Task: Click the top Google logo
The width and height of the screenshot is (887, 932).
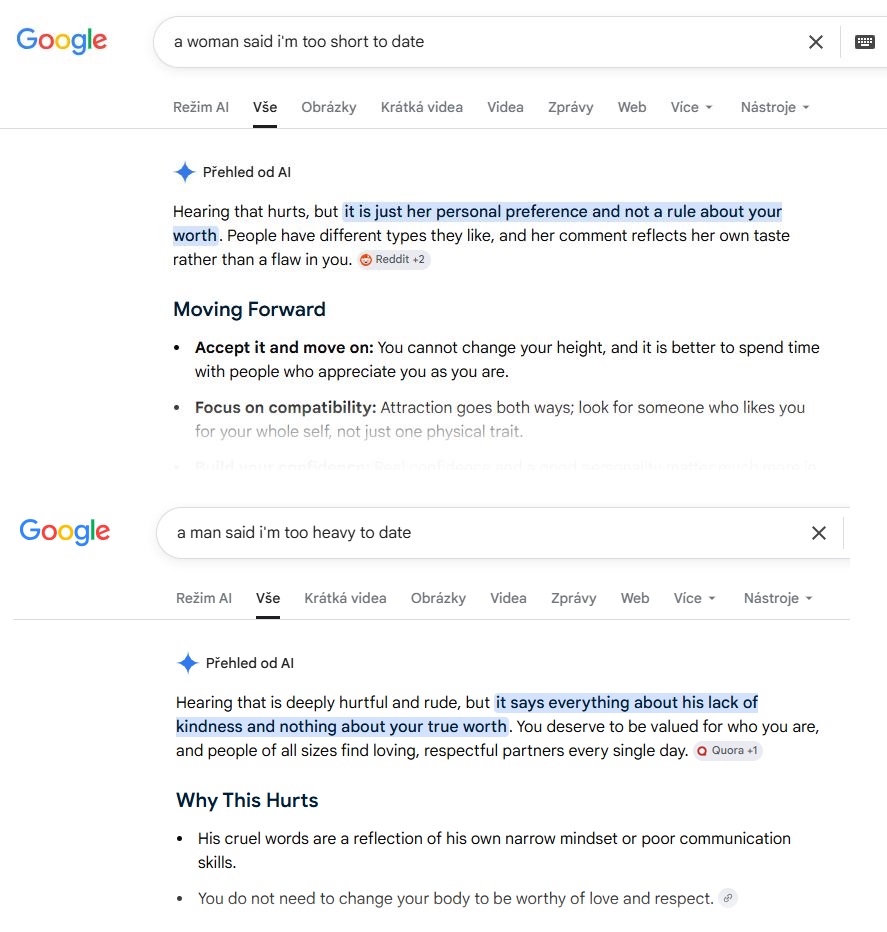Action: 62,41
